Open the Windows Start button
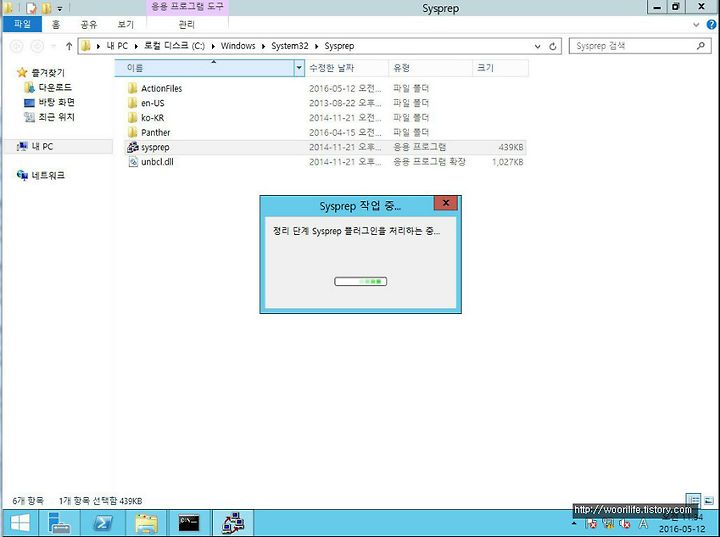This screenshot has height=537, width=720. pos(19,523)
